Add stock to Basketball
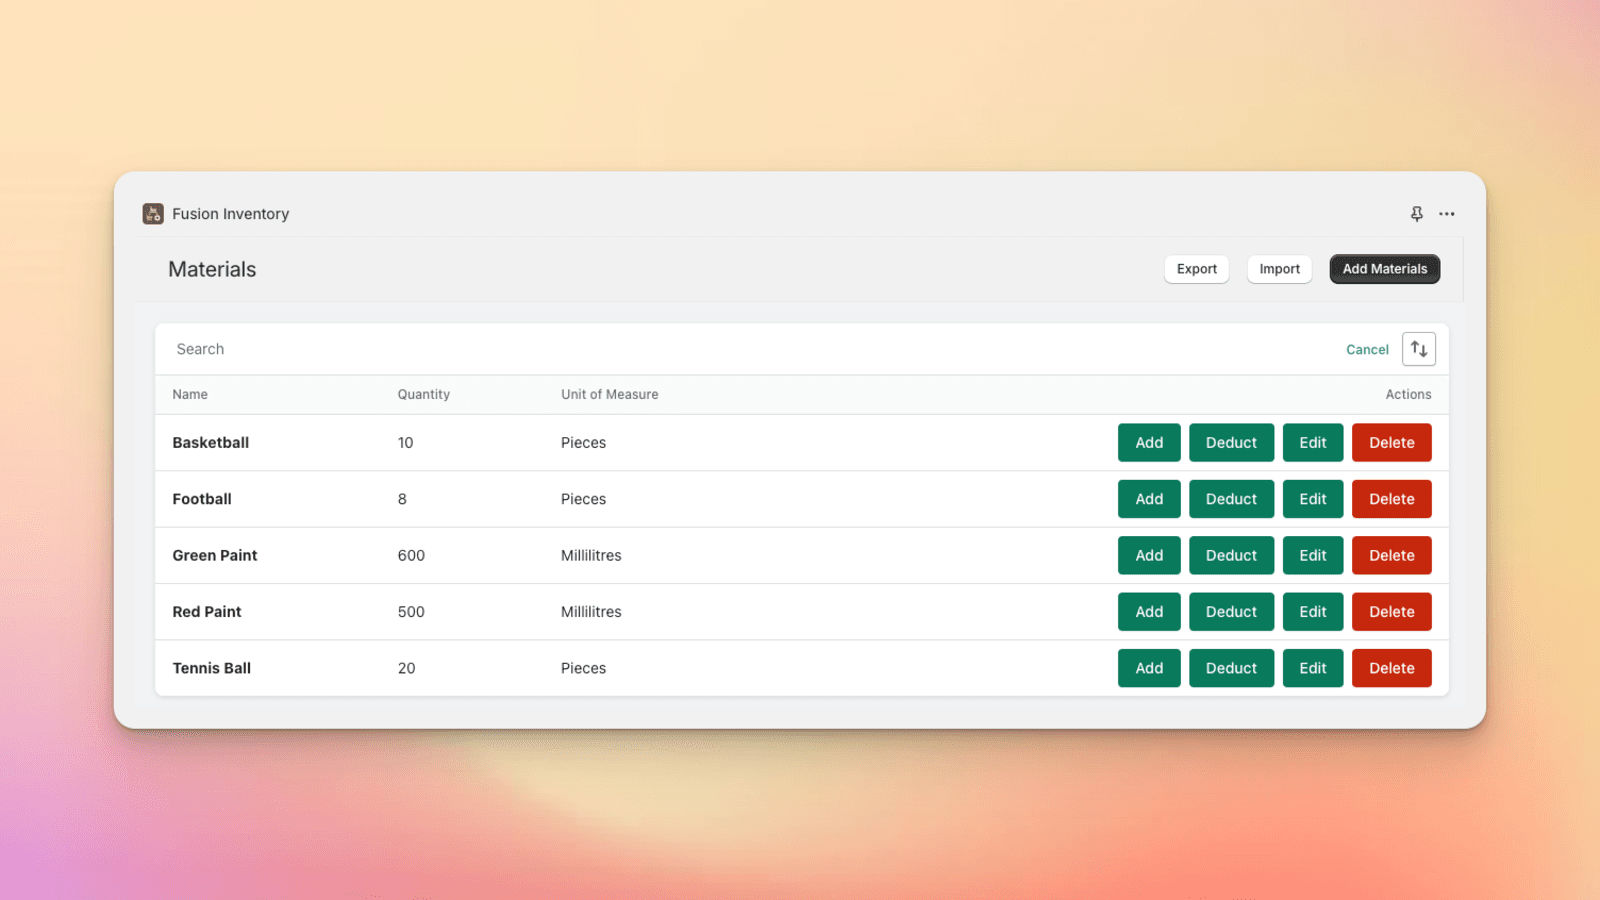The height and width of the screenshot is (900, 1600). click(1148, 442)
